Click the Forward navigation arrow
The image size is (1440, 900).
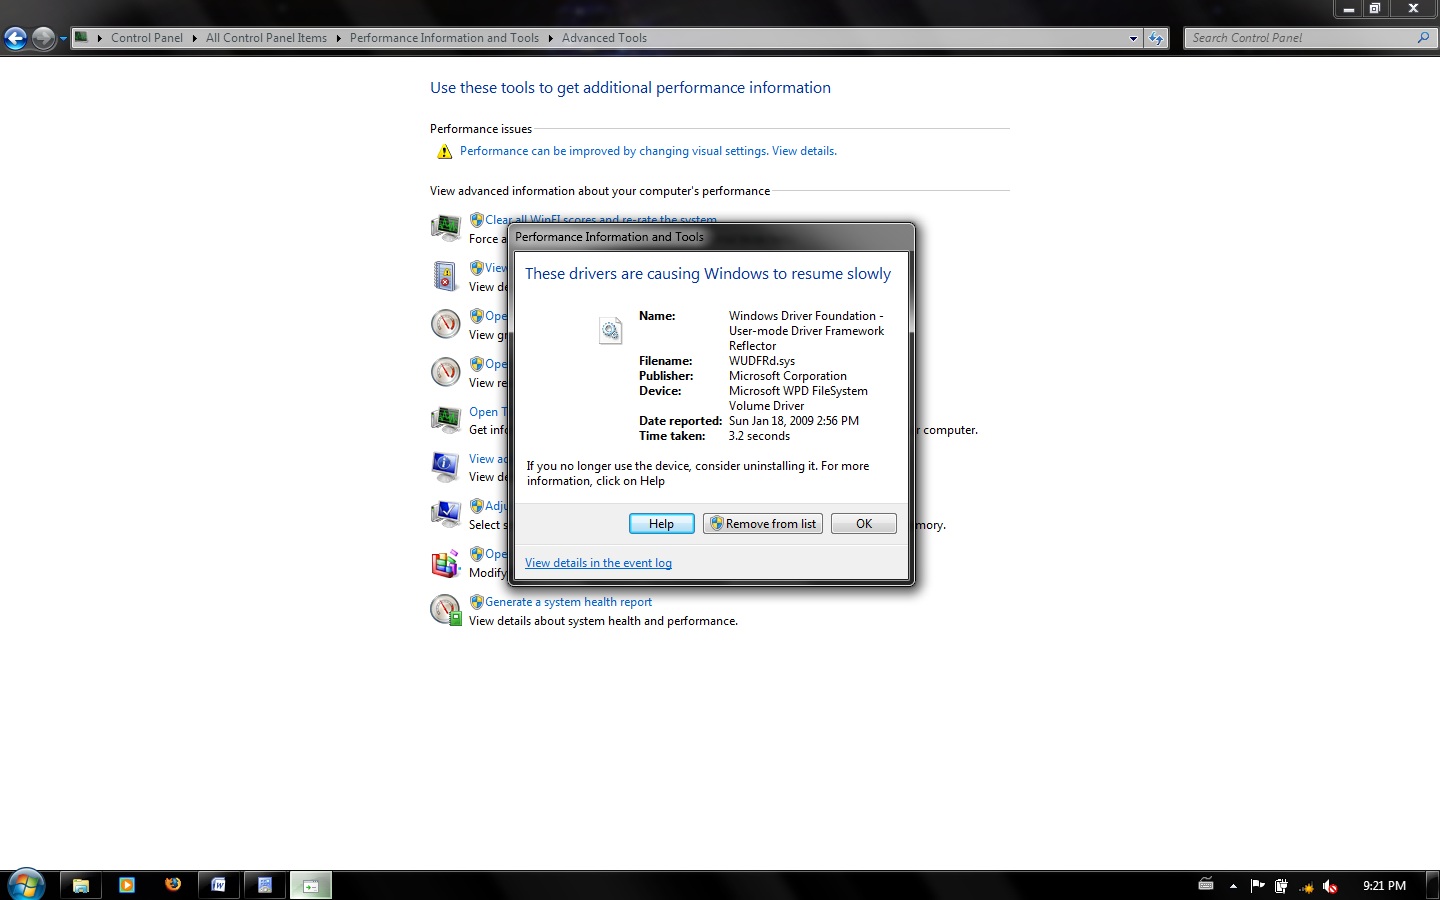tap(43, 39)
